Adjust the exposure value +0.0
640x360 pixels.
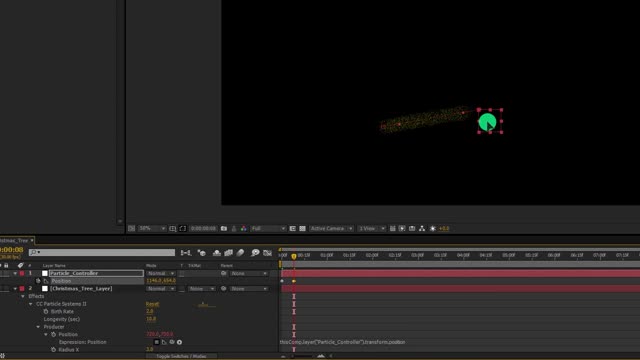(x=444, y=229)
